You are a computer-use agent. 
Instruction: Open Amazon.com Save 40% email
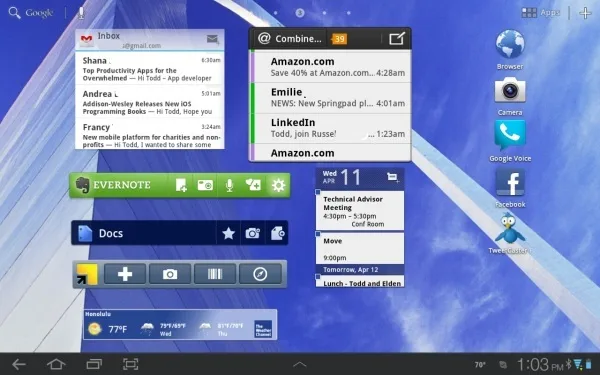(331, 67)
